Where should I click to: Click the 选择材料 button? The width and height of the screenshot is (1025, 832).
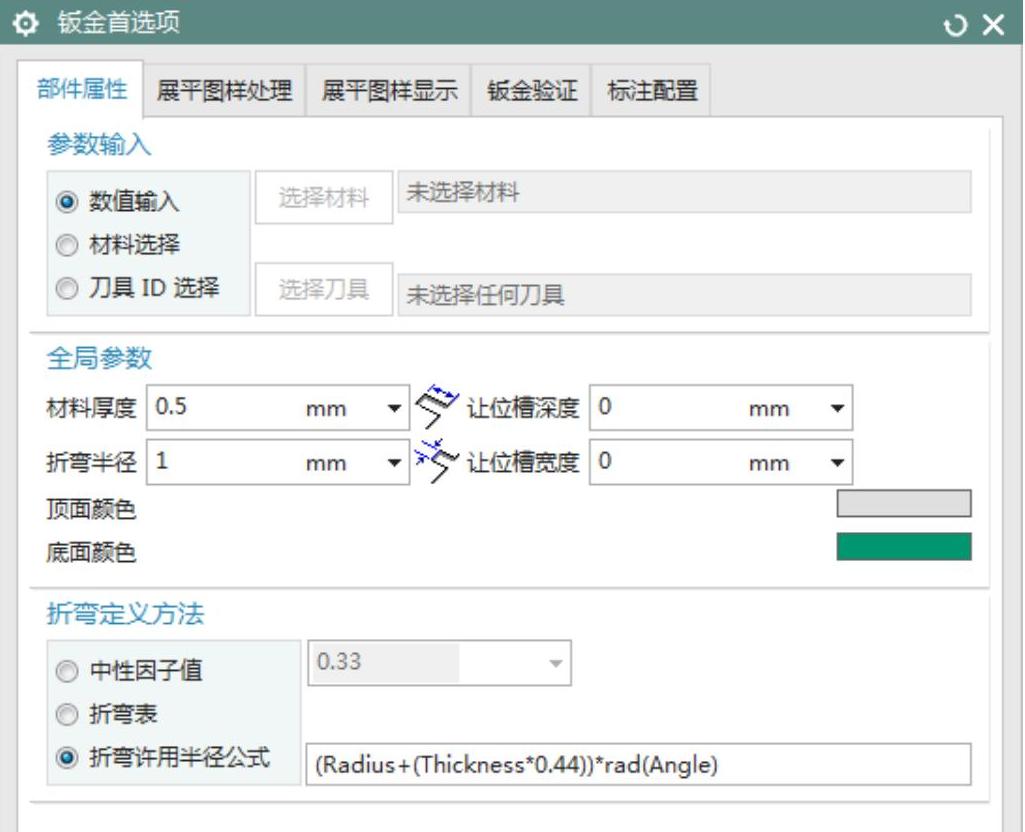pos(324,197)
